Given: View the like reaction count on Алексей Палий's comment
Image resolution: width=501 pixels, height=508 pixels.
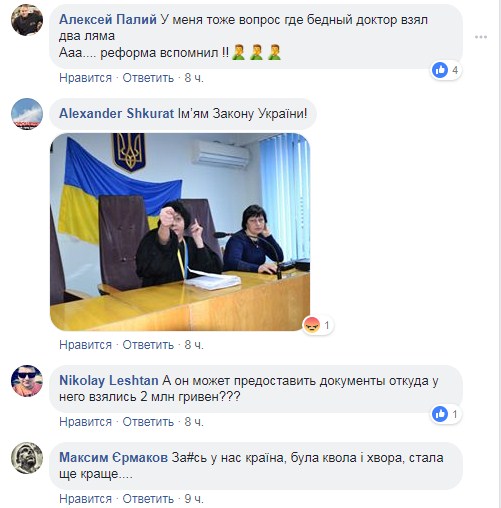Looking at the screenshot, I should click(x=446, y=70).
